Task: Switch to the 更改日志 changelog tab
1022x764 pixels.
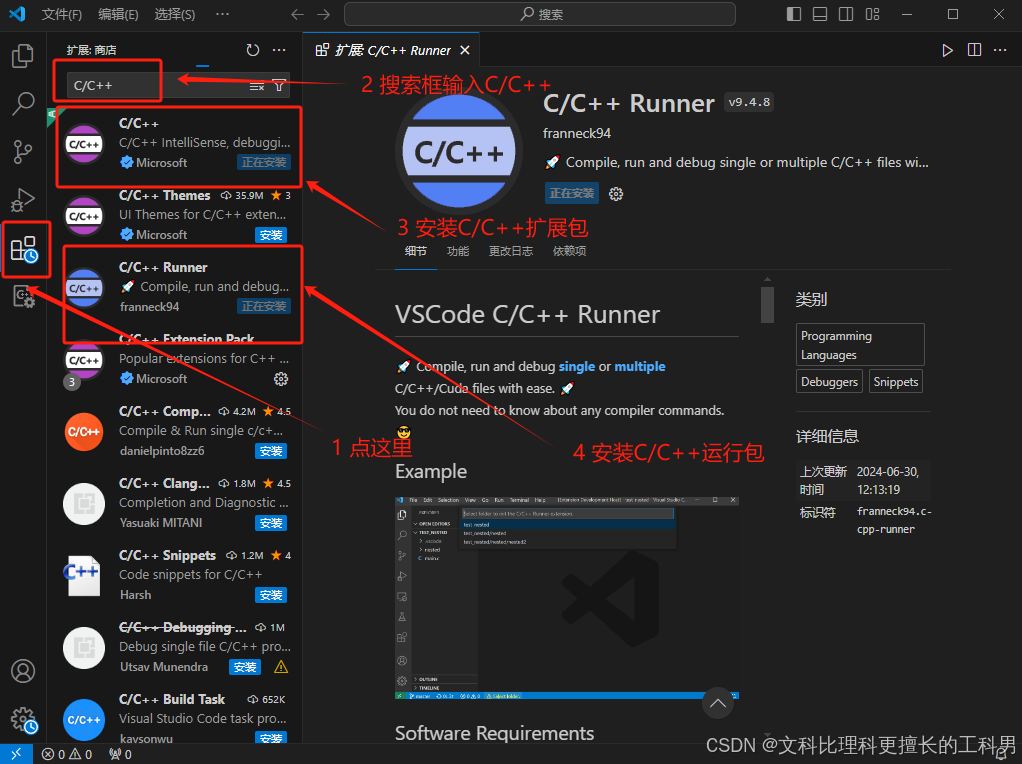Action: pyautogui.click(x=511, y=252)
